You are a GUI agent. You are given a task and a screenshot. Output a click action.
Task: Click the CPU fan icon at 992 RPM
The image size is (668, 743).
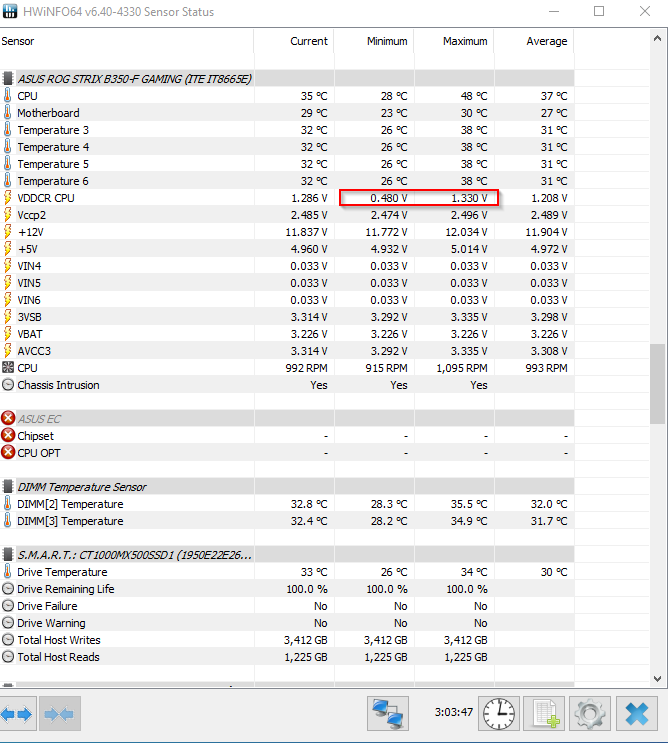click(x=8, y=368)
